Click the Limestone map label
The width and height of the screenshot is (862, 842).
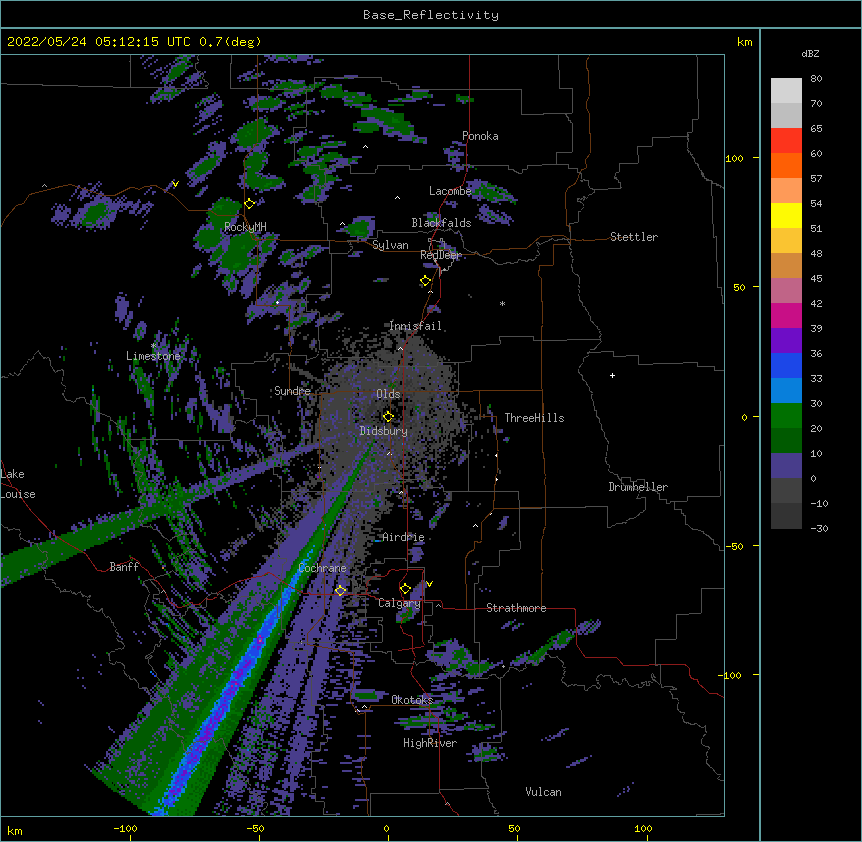coord(153,356)
